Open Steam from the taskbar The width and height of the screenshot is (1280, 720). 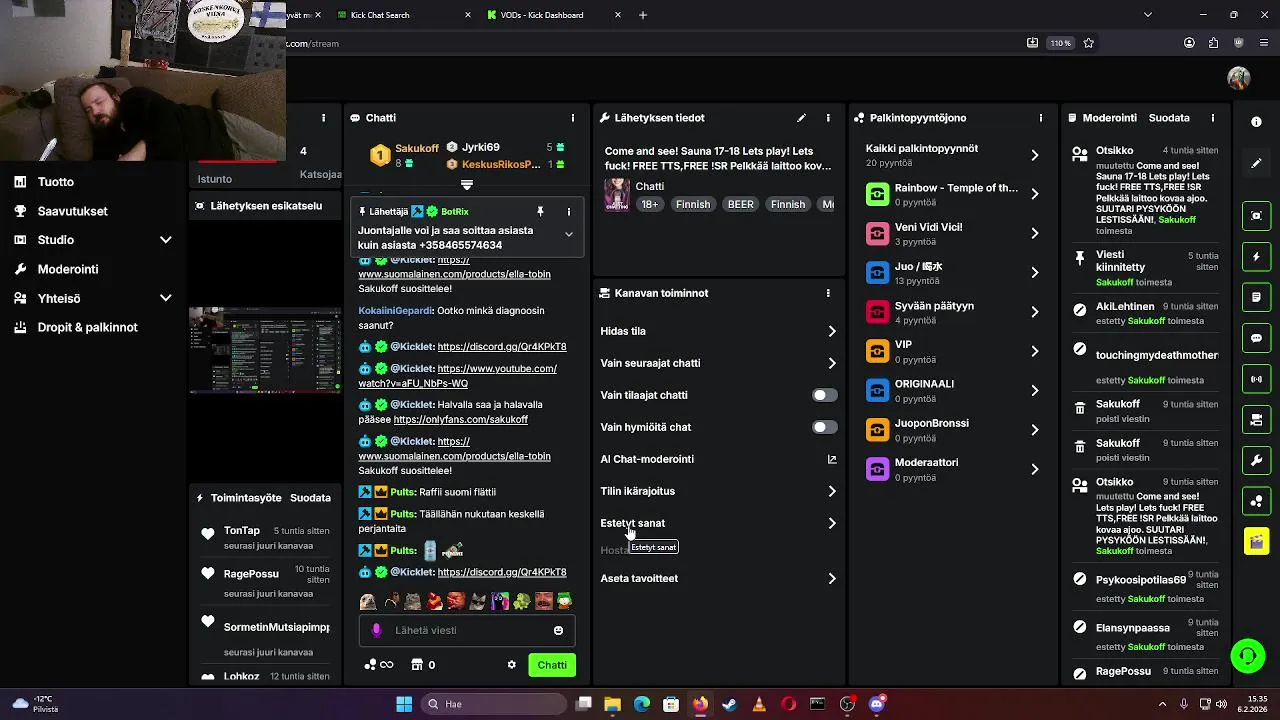click(x=729, y=704)
